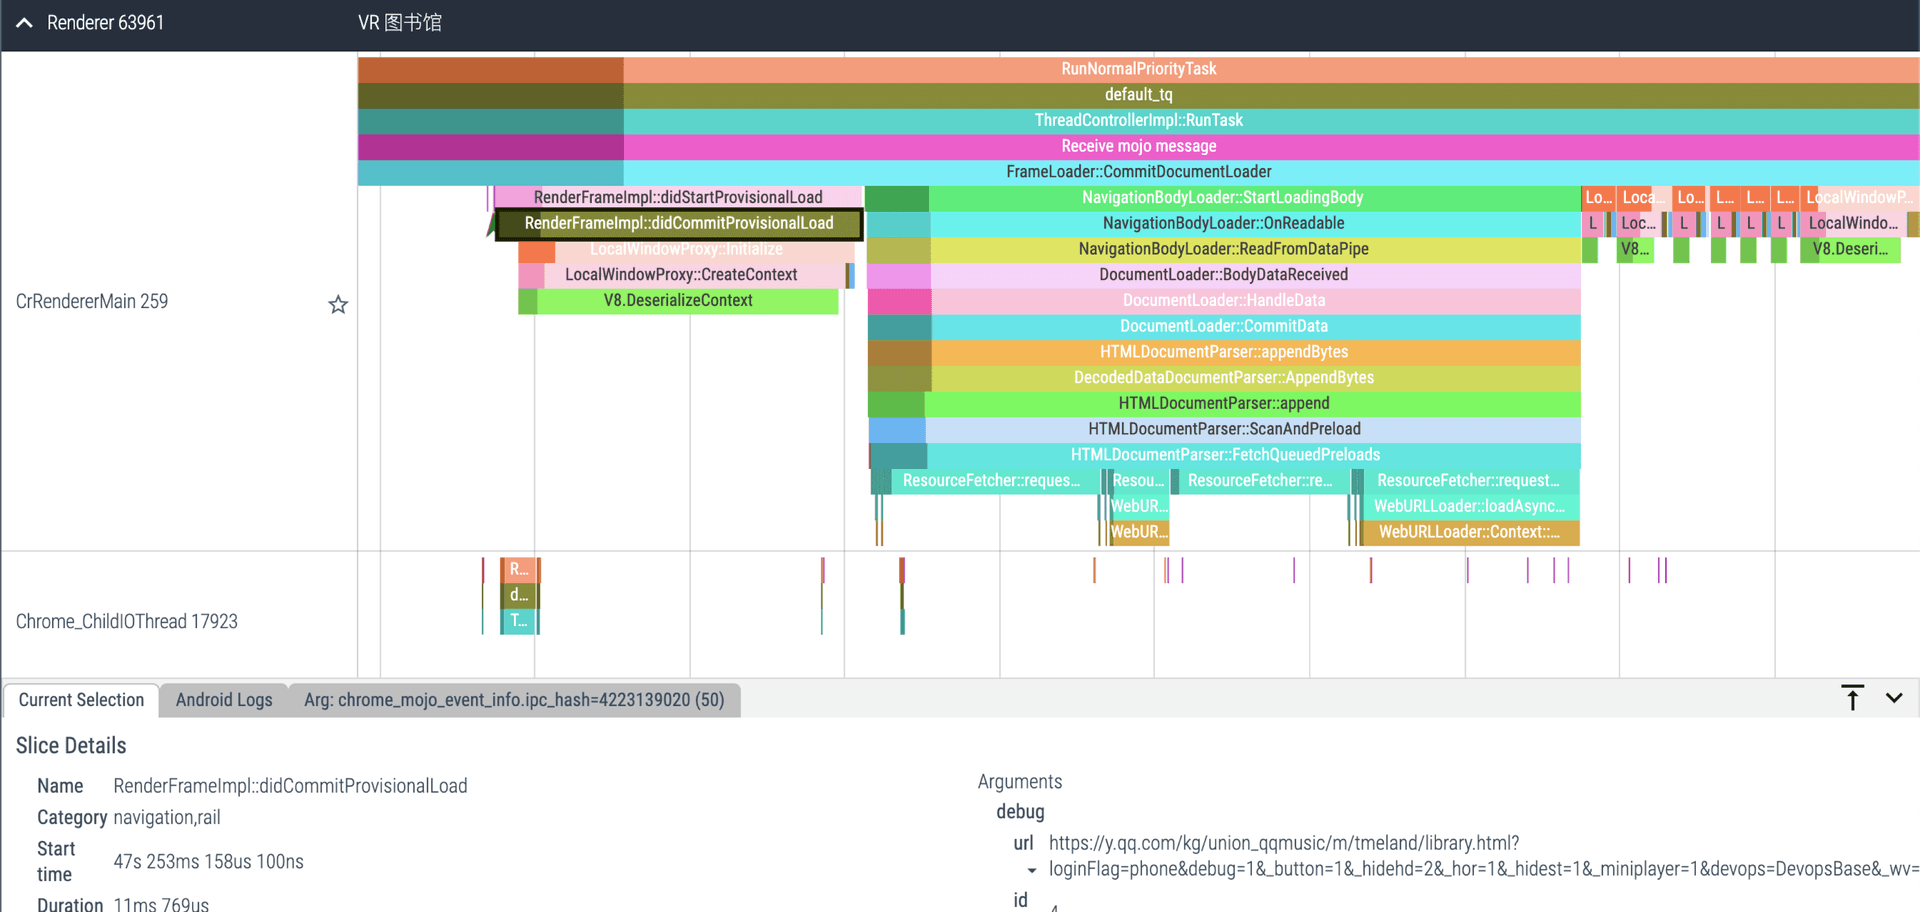Select the HTMLDocumentParser::FetchQueuedPreloads slice
Viewport: 1920px width, 912px height.
coord(1225,455)
